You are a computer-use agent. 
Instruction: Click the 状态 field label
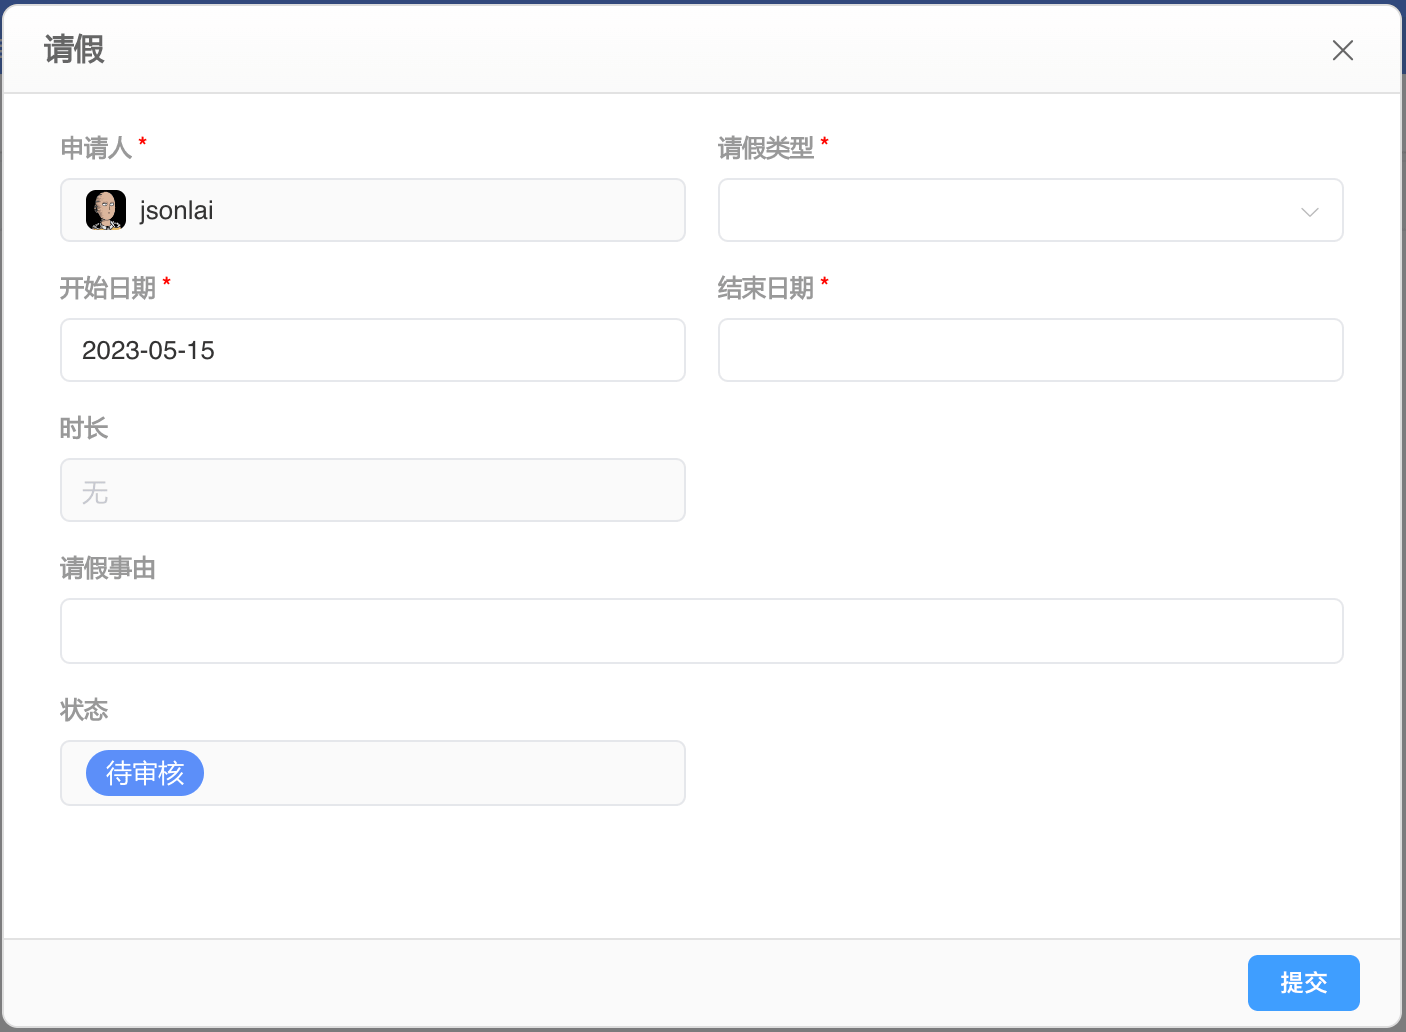(x=84, y=710)
